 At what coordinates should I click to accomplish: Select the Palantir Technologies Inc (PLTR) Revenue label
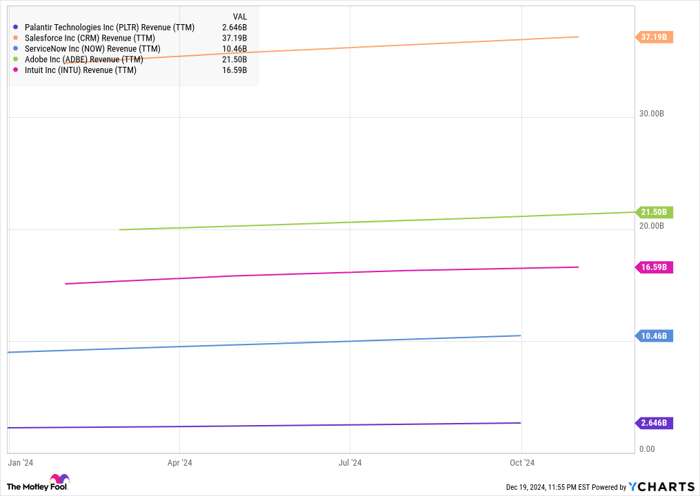coord(109,27)
